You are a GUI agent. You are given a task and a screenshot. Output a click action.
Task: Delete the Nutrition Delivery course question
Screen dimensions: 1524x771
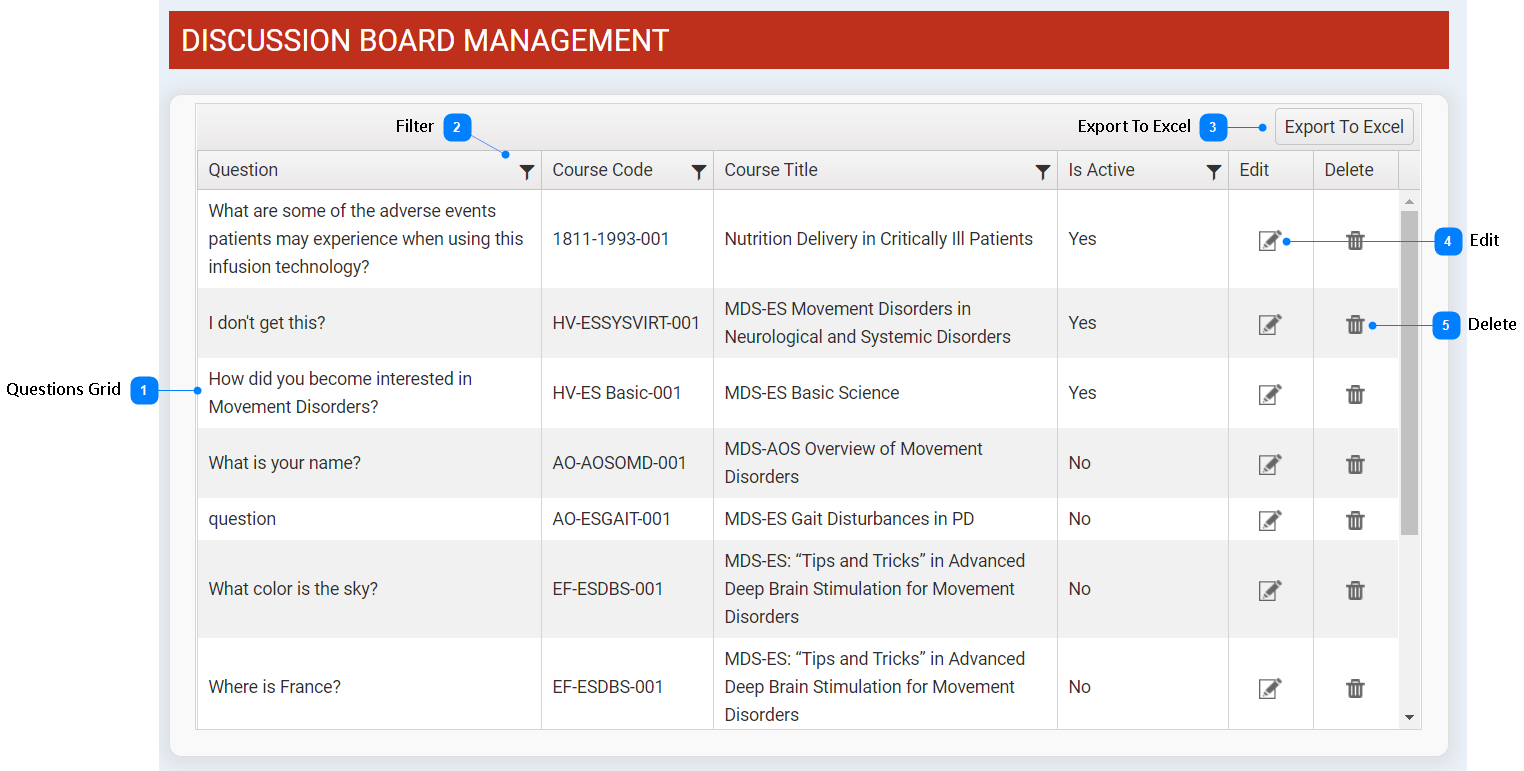pos(1355,240)
